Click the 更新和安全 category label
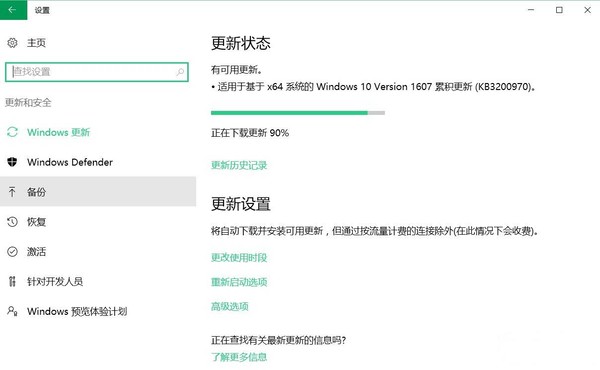The height and width of the screenshot is (370, 600). click(x=28, y=103)
